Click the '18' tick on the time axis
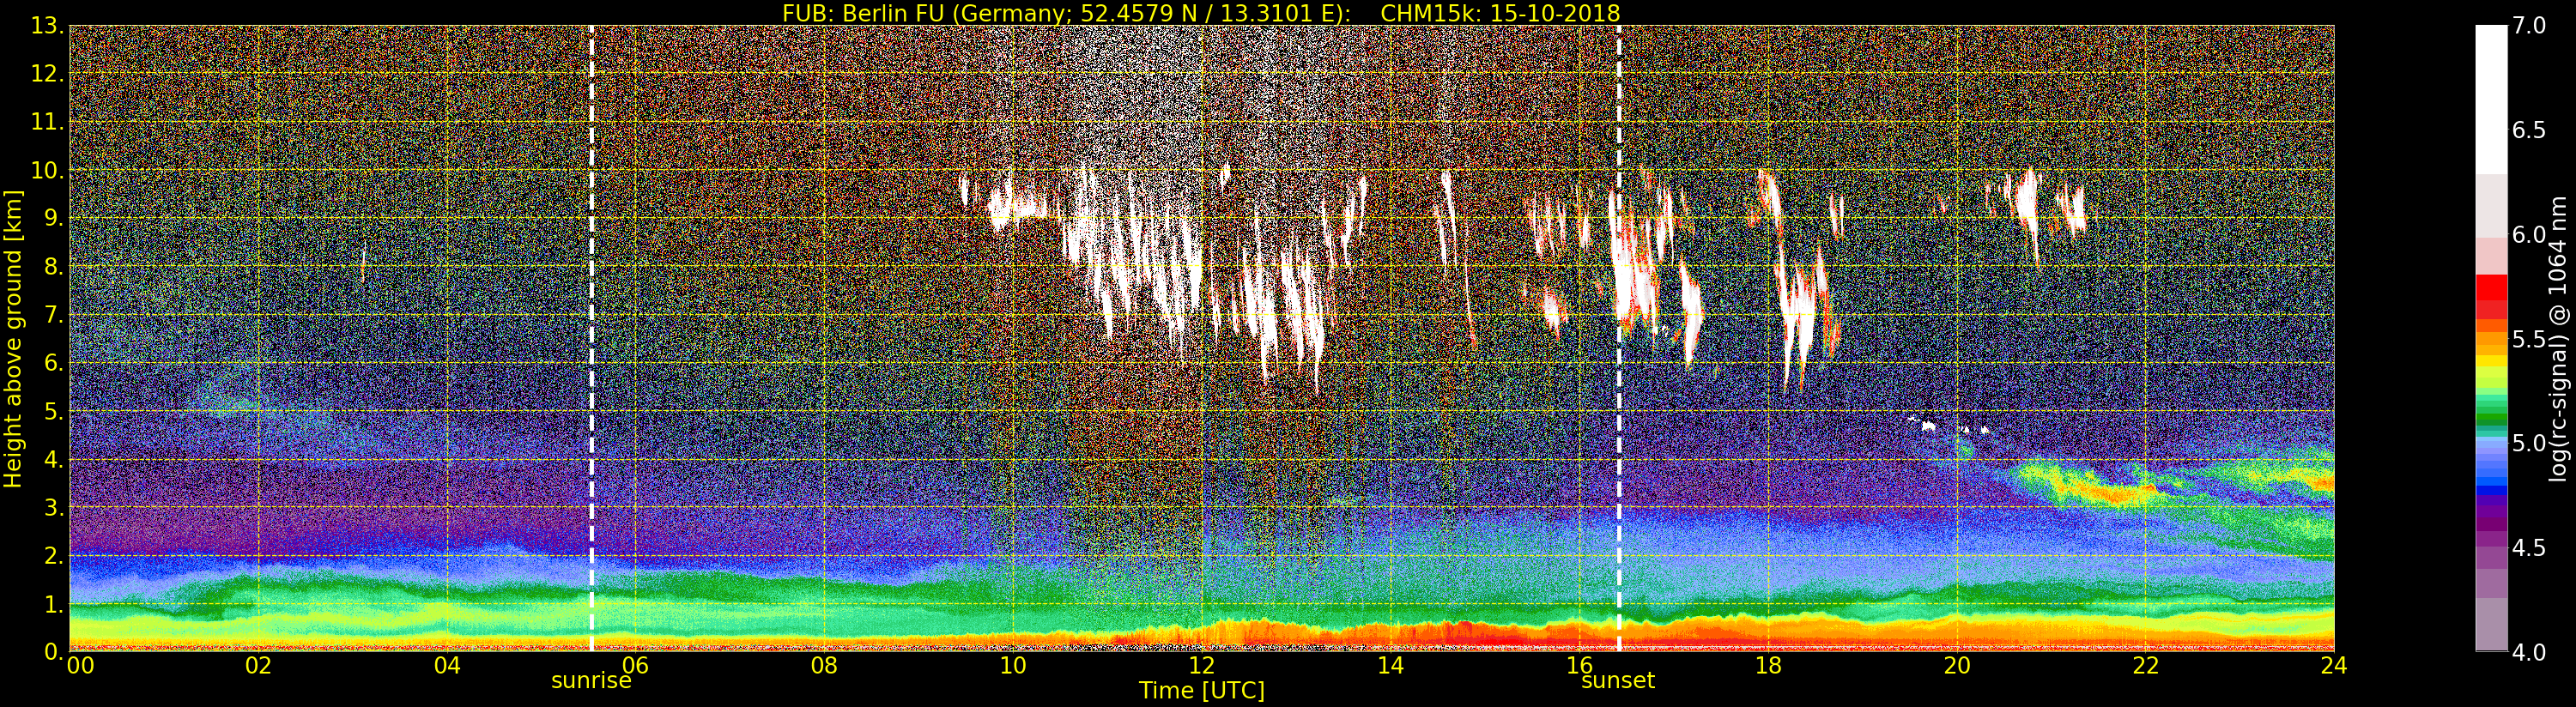The width and height of the screenshot is (2576, 707). click(x=1768, y=666)
